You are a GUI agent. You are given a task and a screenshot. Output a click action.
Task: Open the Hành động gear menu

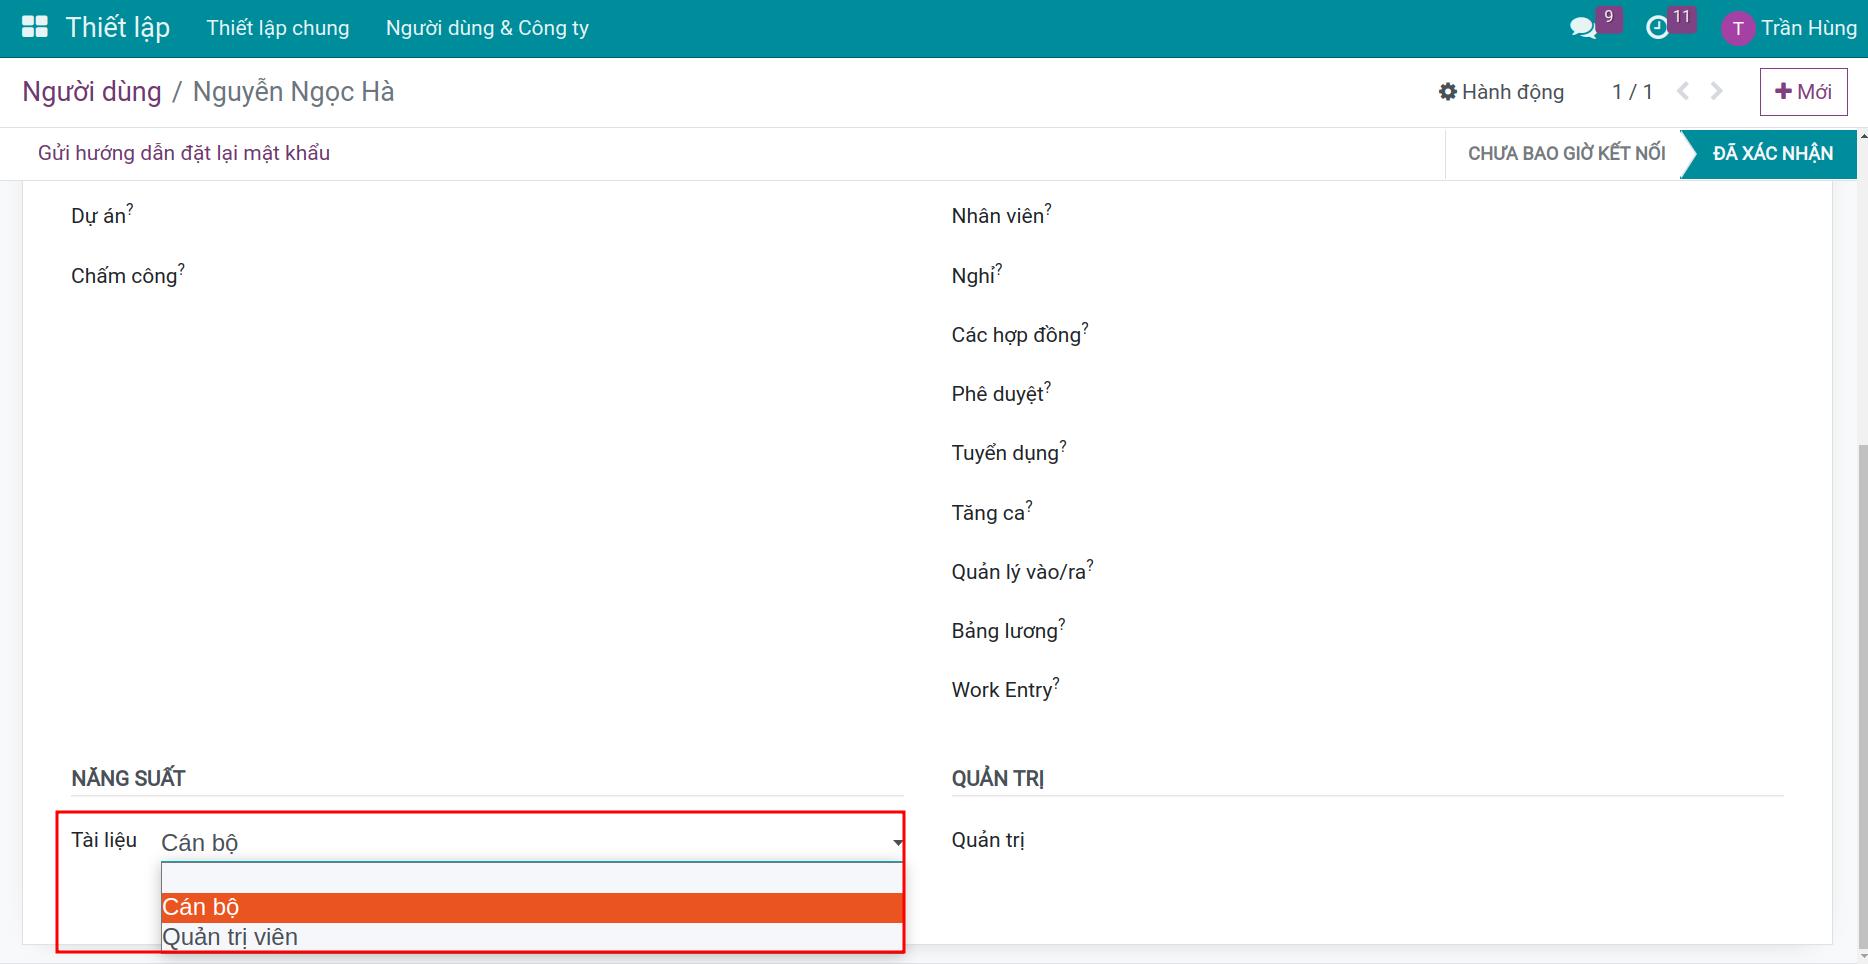point(1501,92)
